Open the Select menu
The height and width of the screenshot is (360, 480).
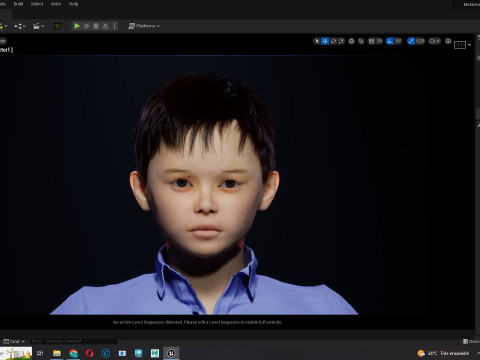pyautogui.click(x=37, y=4)
